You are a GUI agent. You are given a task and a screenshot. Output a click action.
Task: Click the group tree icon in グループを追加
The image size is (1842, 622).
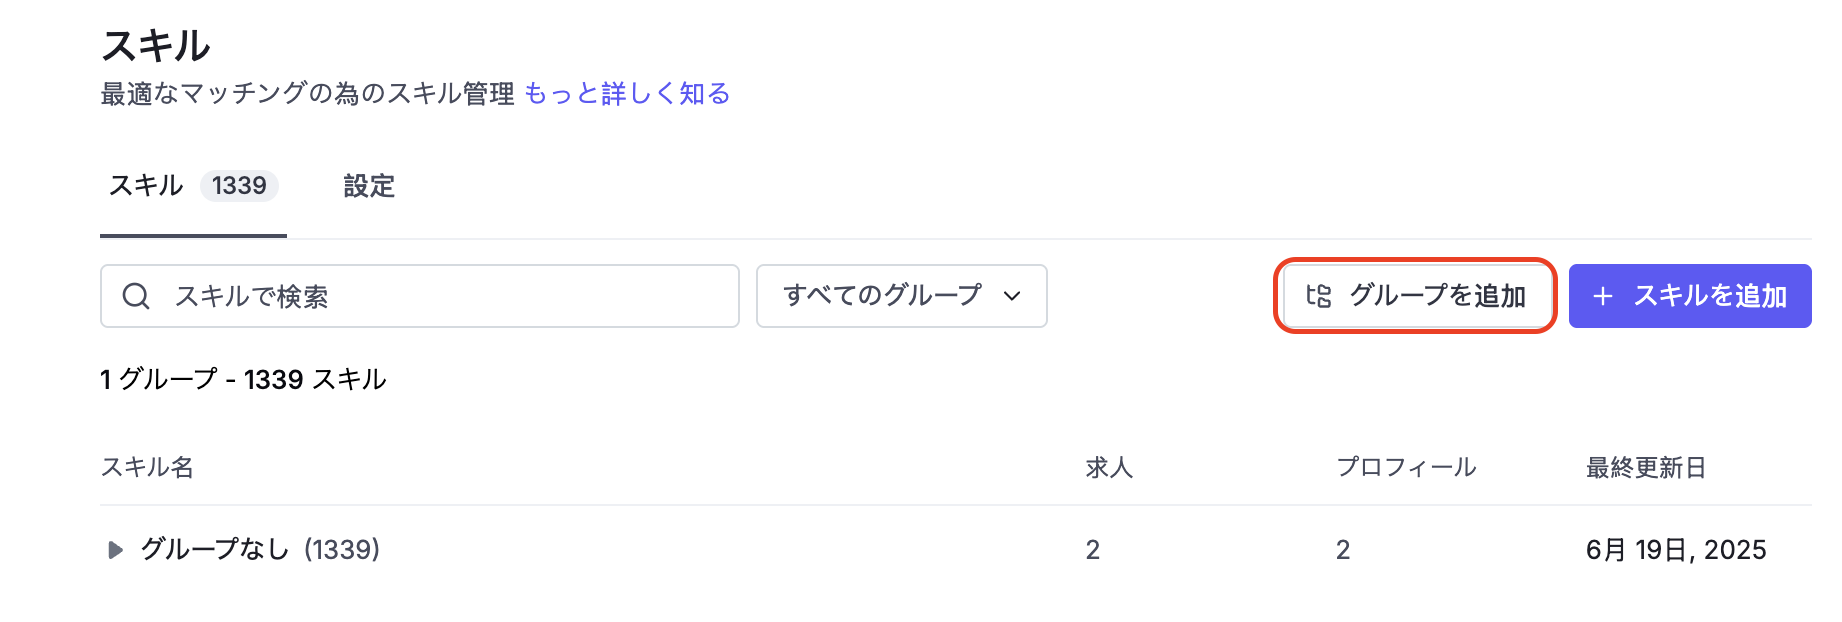point(1319,296)
